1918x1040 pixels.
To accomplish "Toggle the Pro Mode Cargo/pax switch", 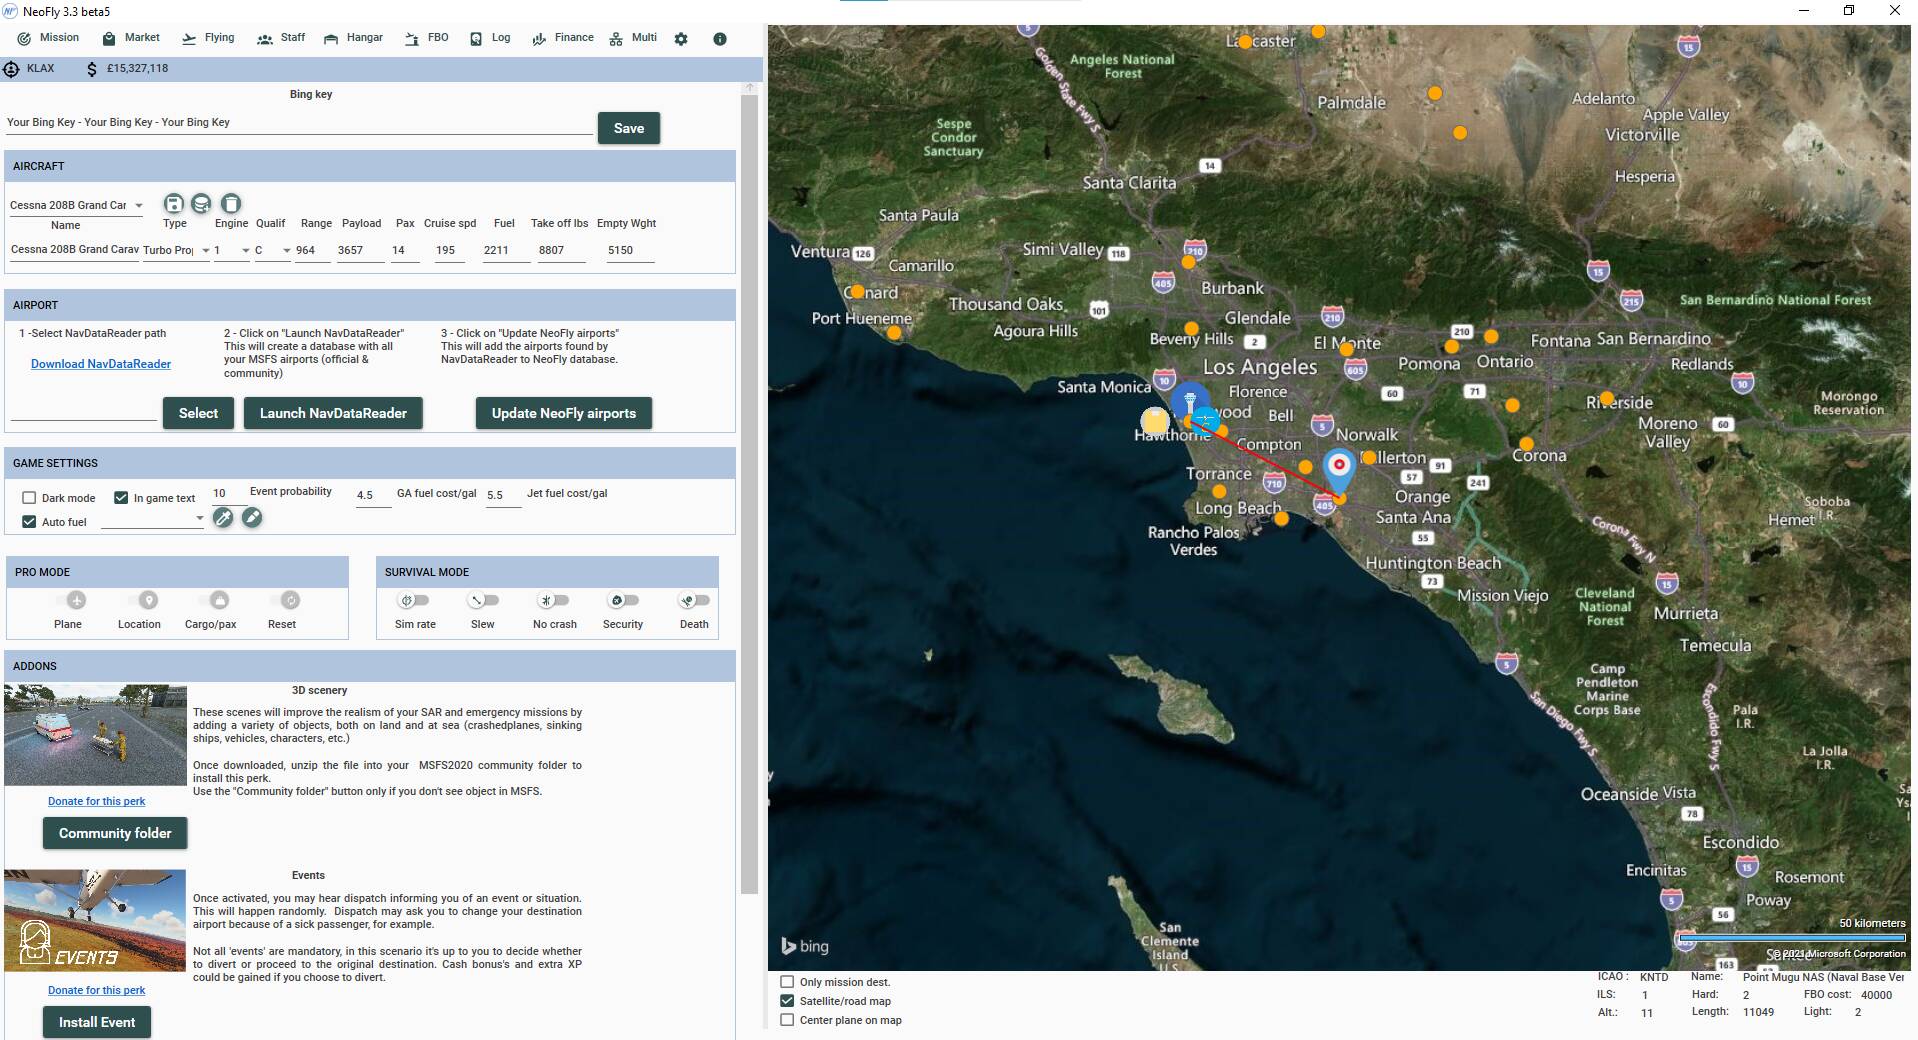I will point(216,600).
